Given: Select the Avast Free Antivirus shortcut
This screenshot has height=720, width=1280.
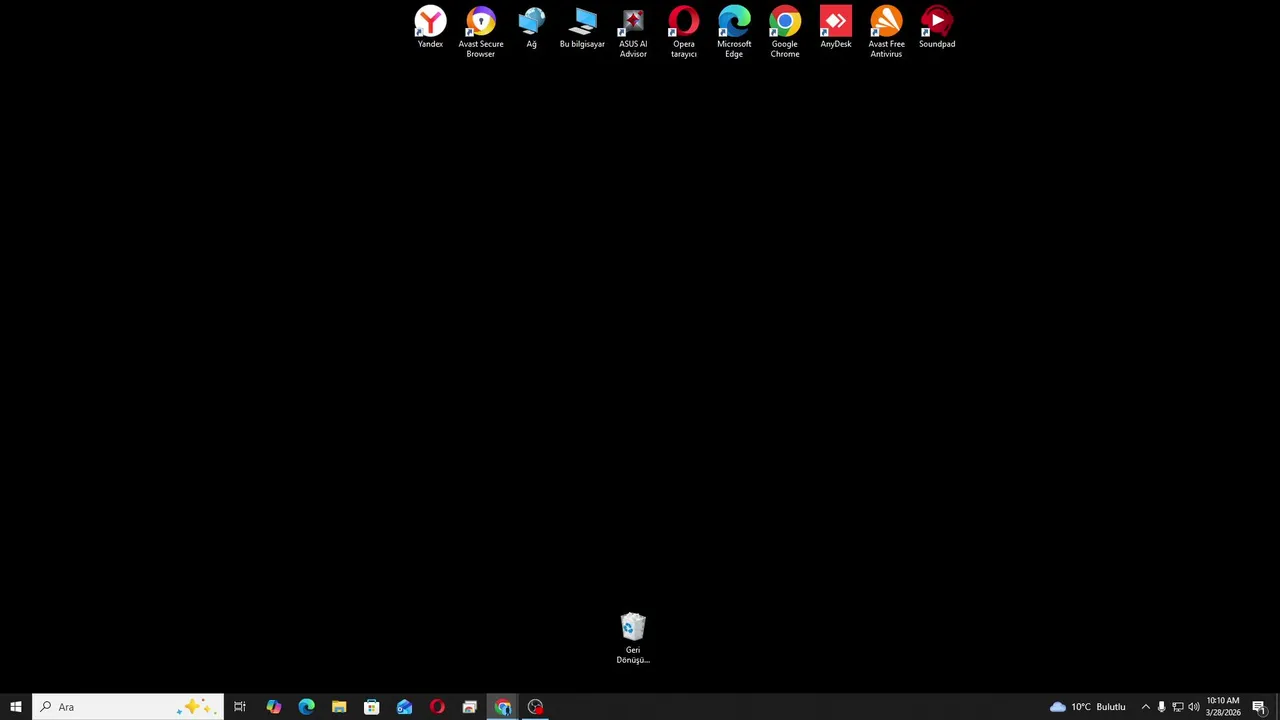Looking at the screenshot, I should click(886, 32).
